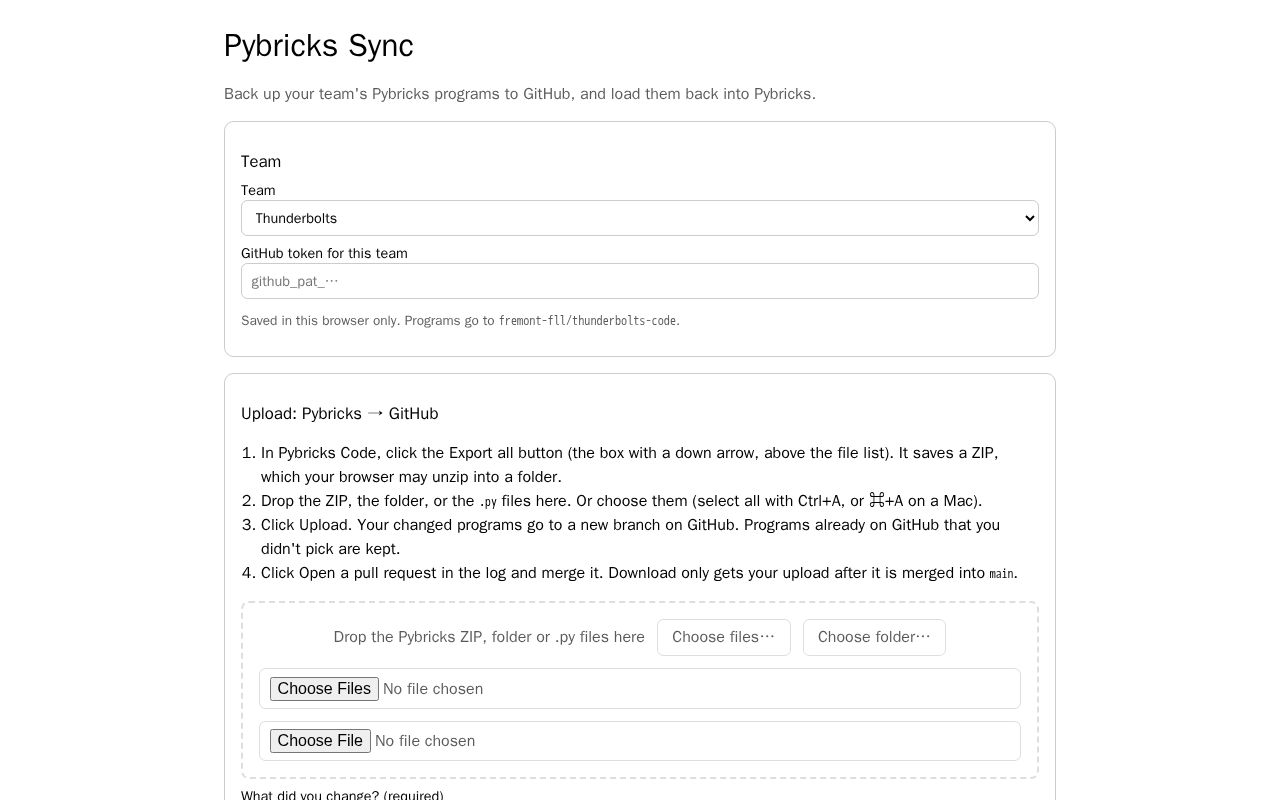Click the instruction starting 'Drop the ZIP, the folder'
1280x800 pixels.
(621, 501)
